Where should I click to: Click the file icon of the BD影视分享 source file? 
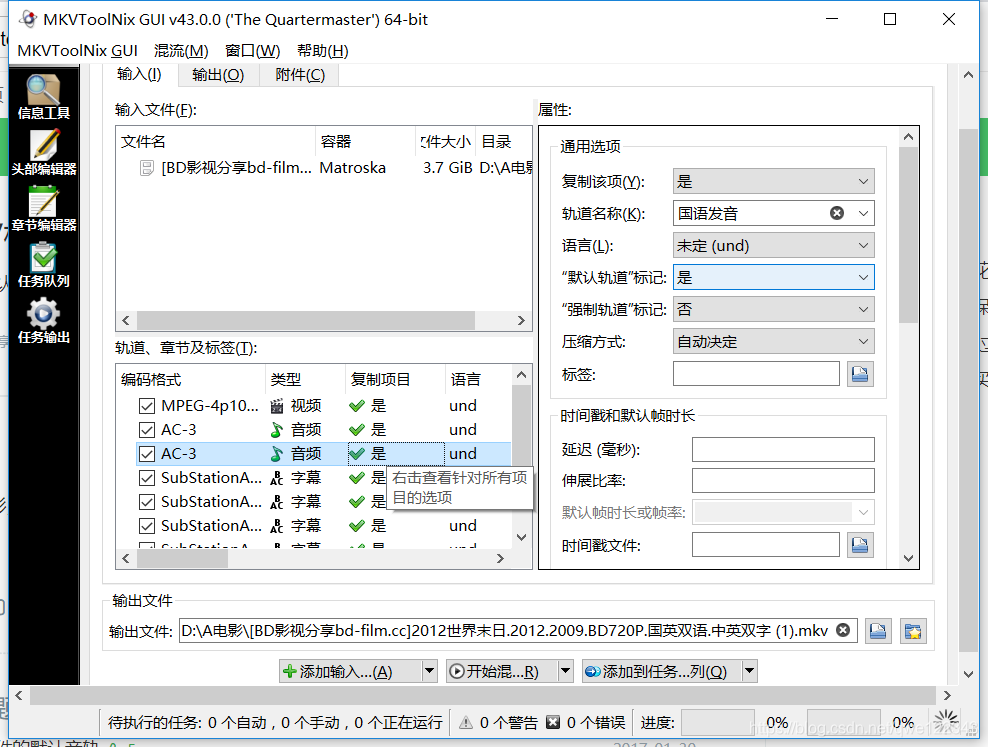coord(146,168)
